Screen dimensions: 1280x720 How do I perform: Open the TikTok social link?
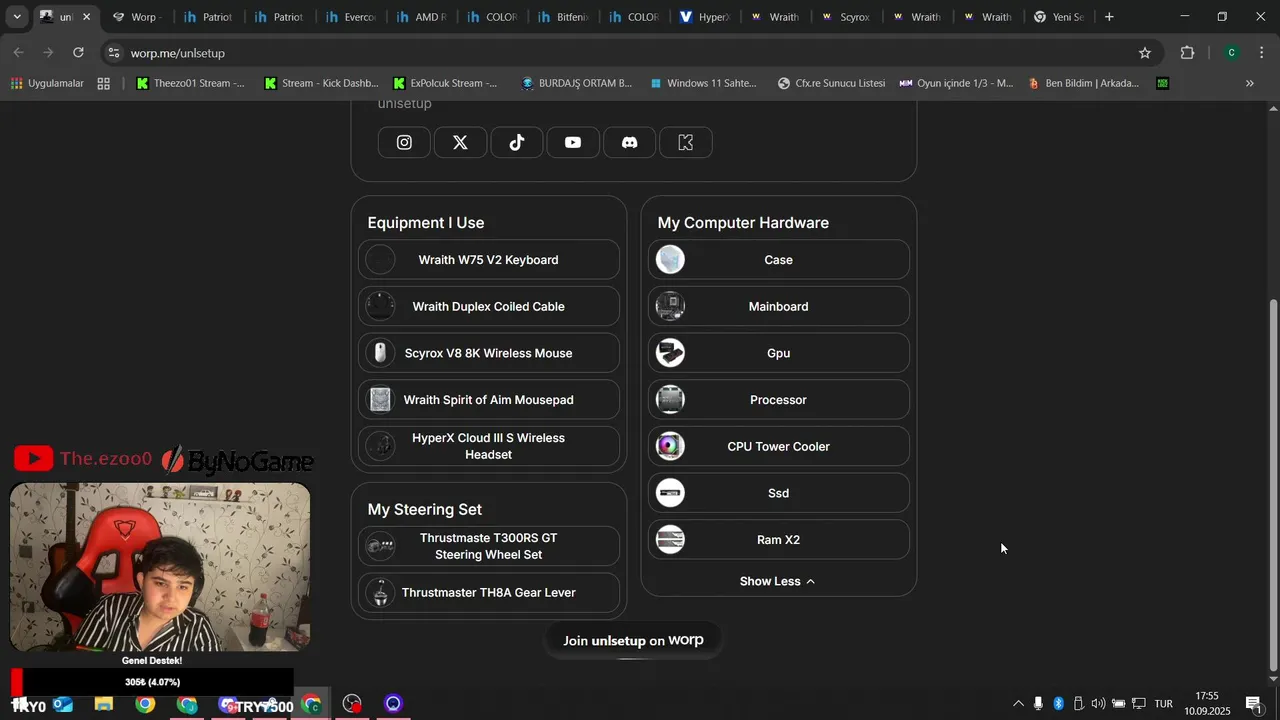(x=517, y=142)
